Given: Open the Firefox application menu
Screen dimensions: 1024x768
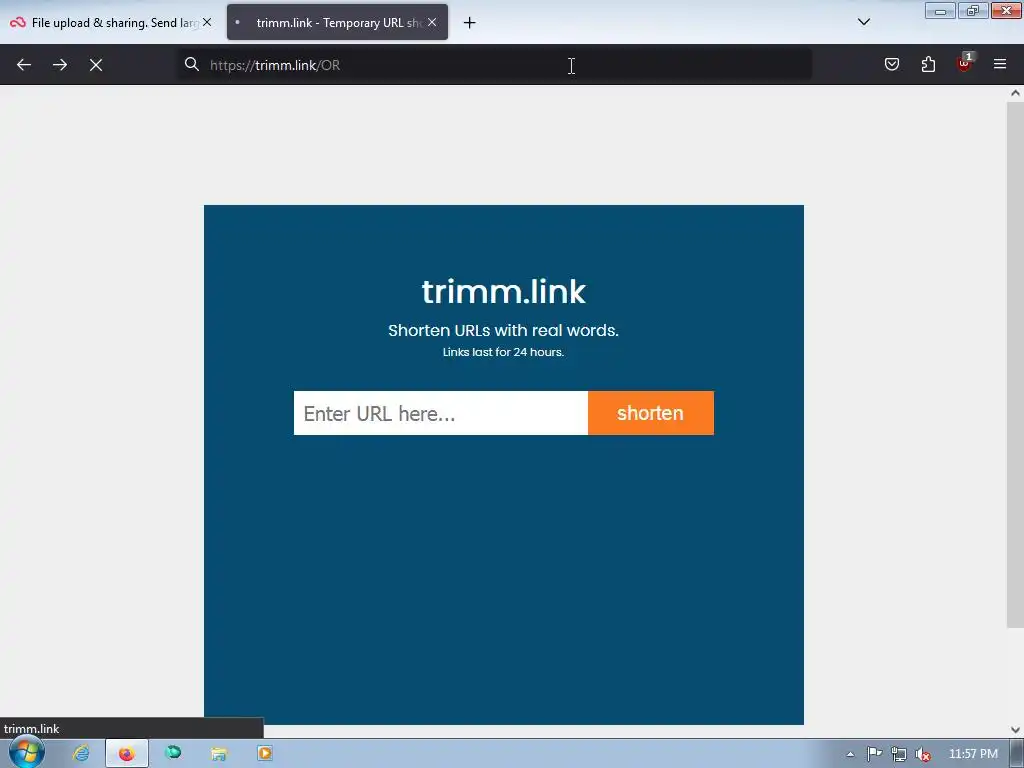Looking at the screenshot, I should point(1000,64).
